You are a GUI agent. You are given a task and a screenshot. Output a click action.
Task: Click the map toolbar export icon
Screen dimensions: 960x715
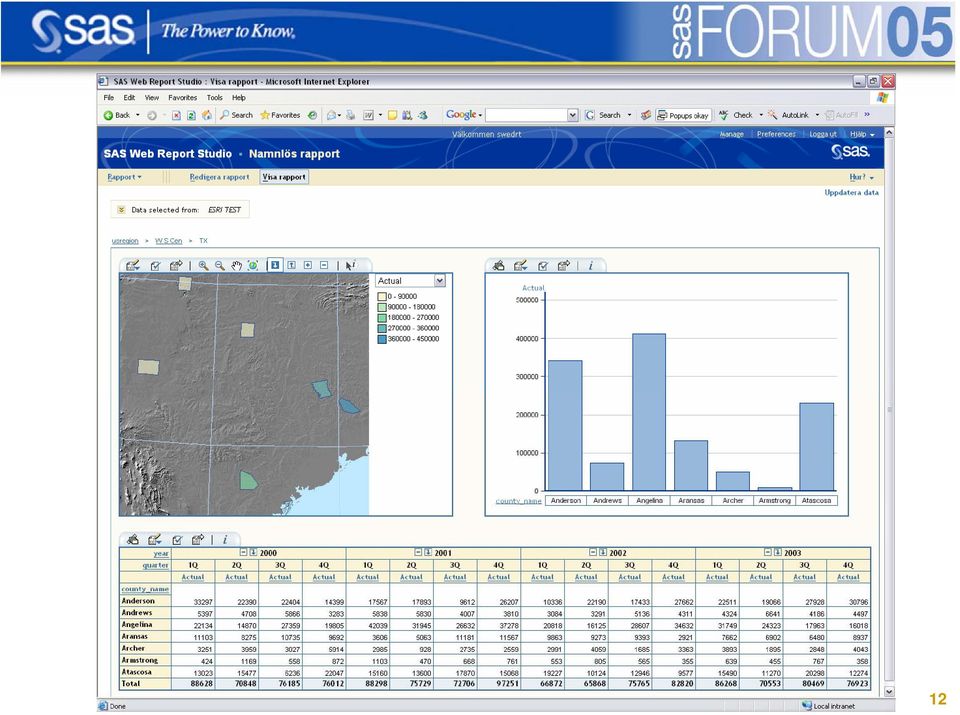(x=176, y=266)
